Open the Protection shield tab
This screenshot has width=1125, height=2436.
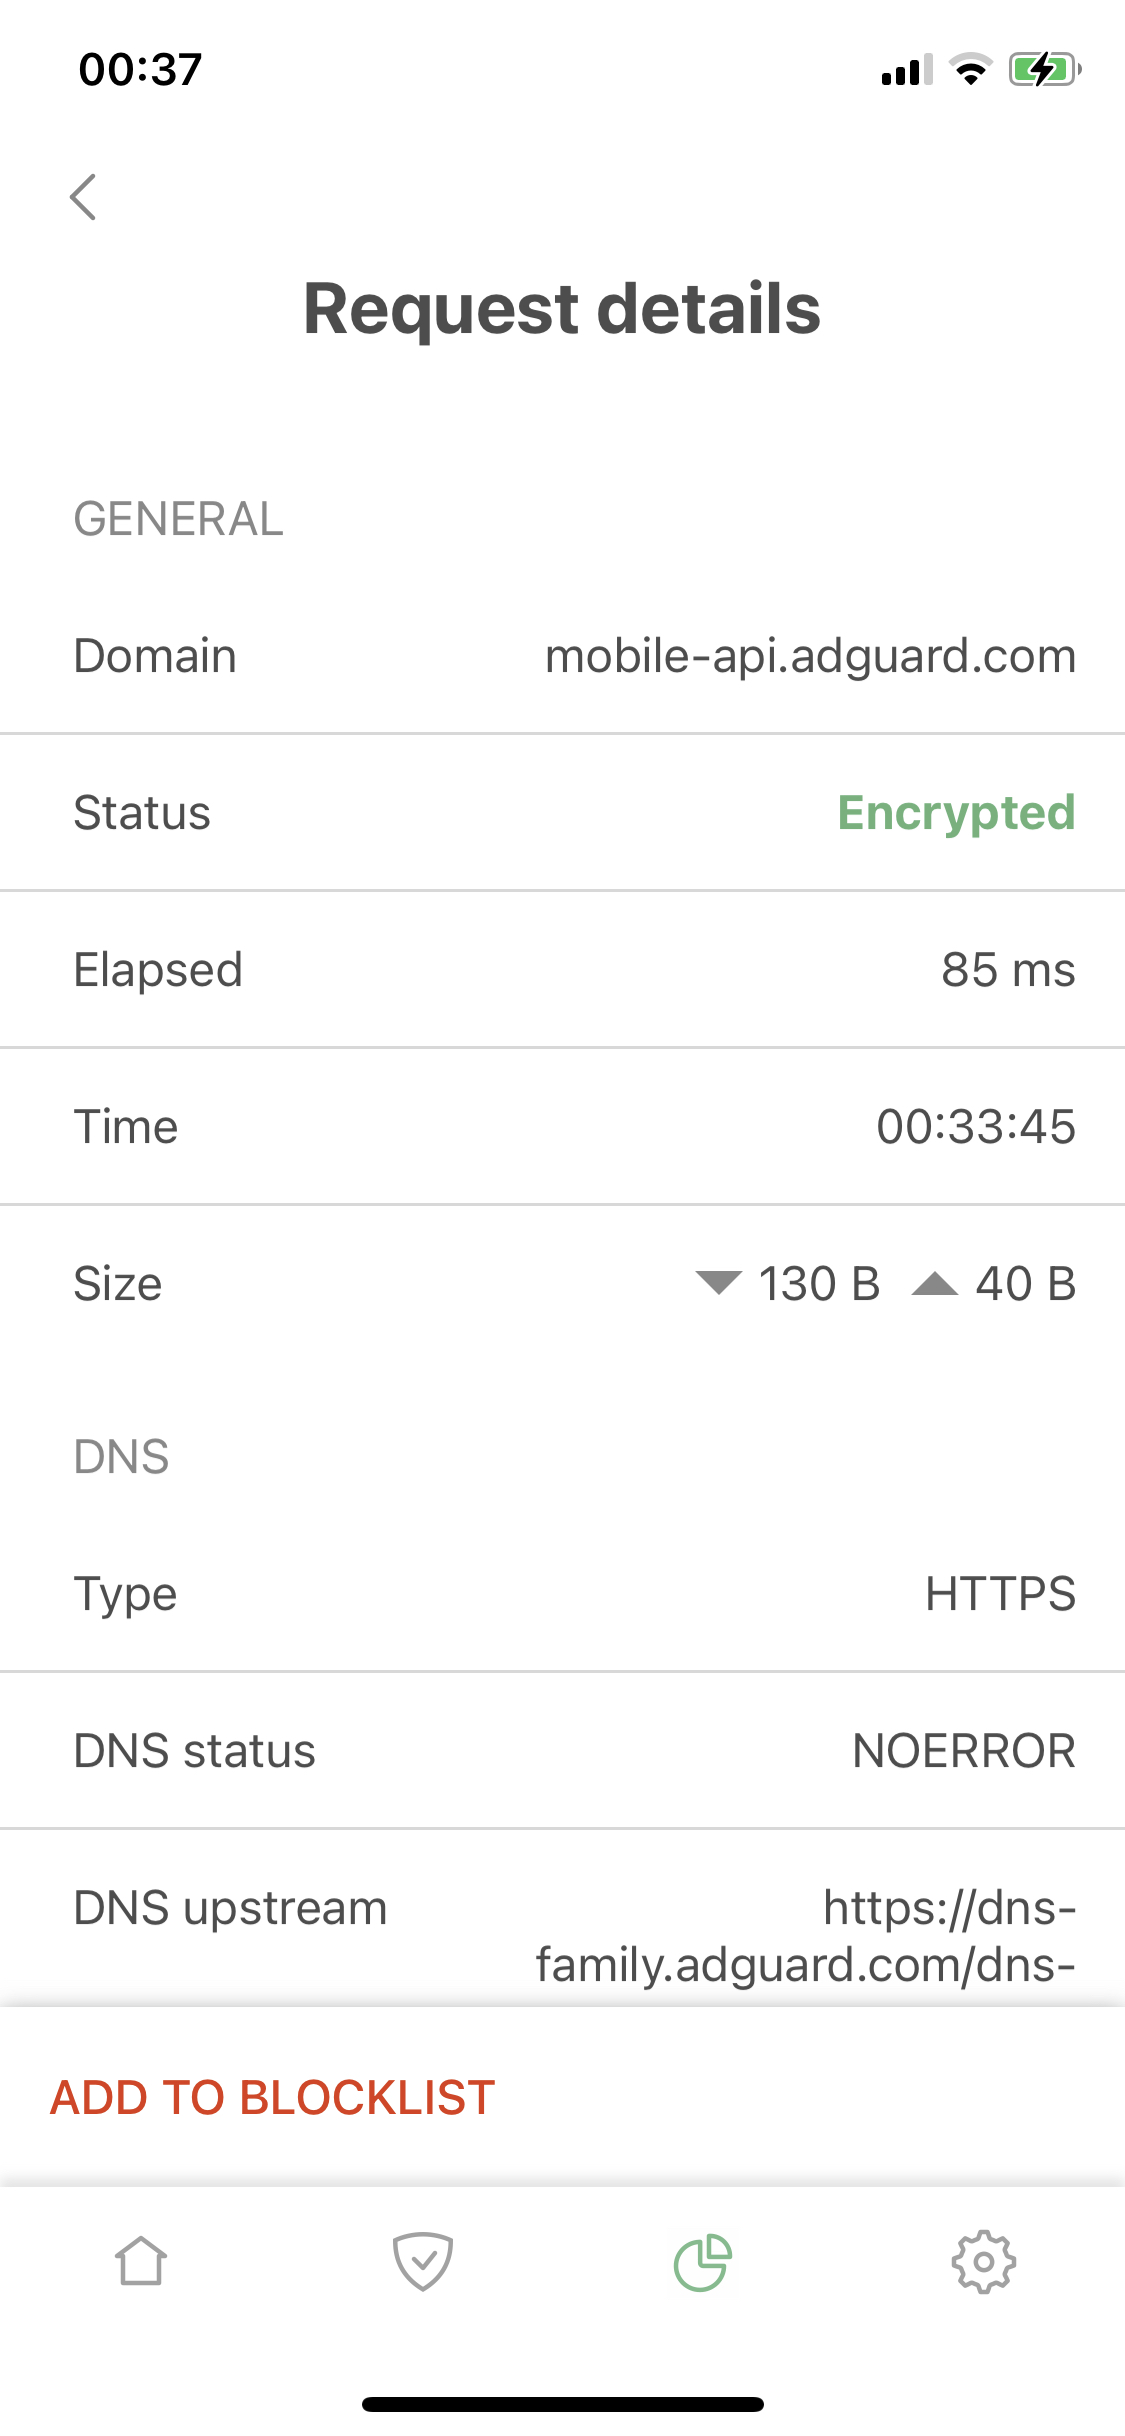(x=422, y=2261)
